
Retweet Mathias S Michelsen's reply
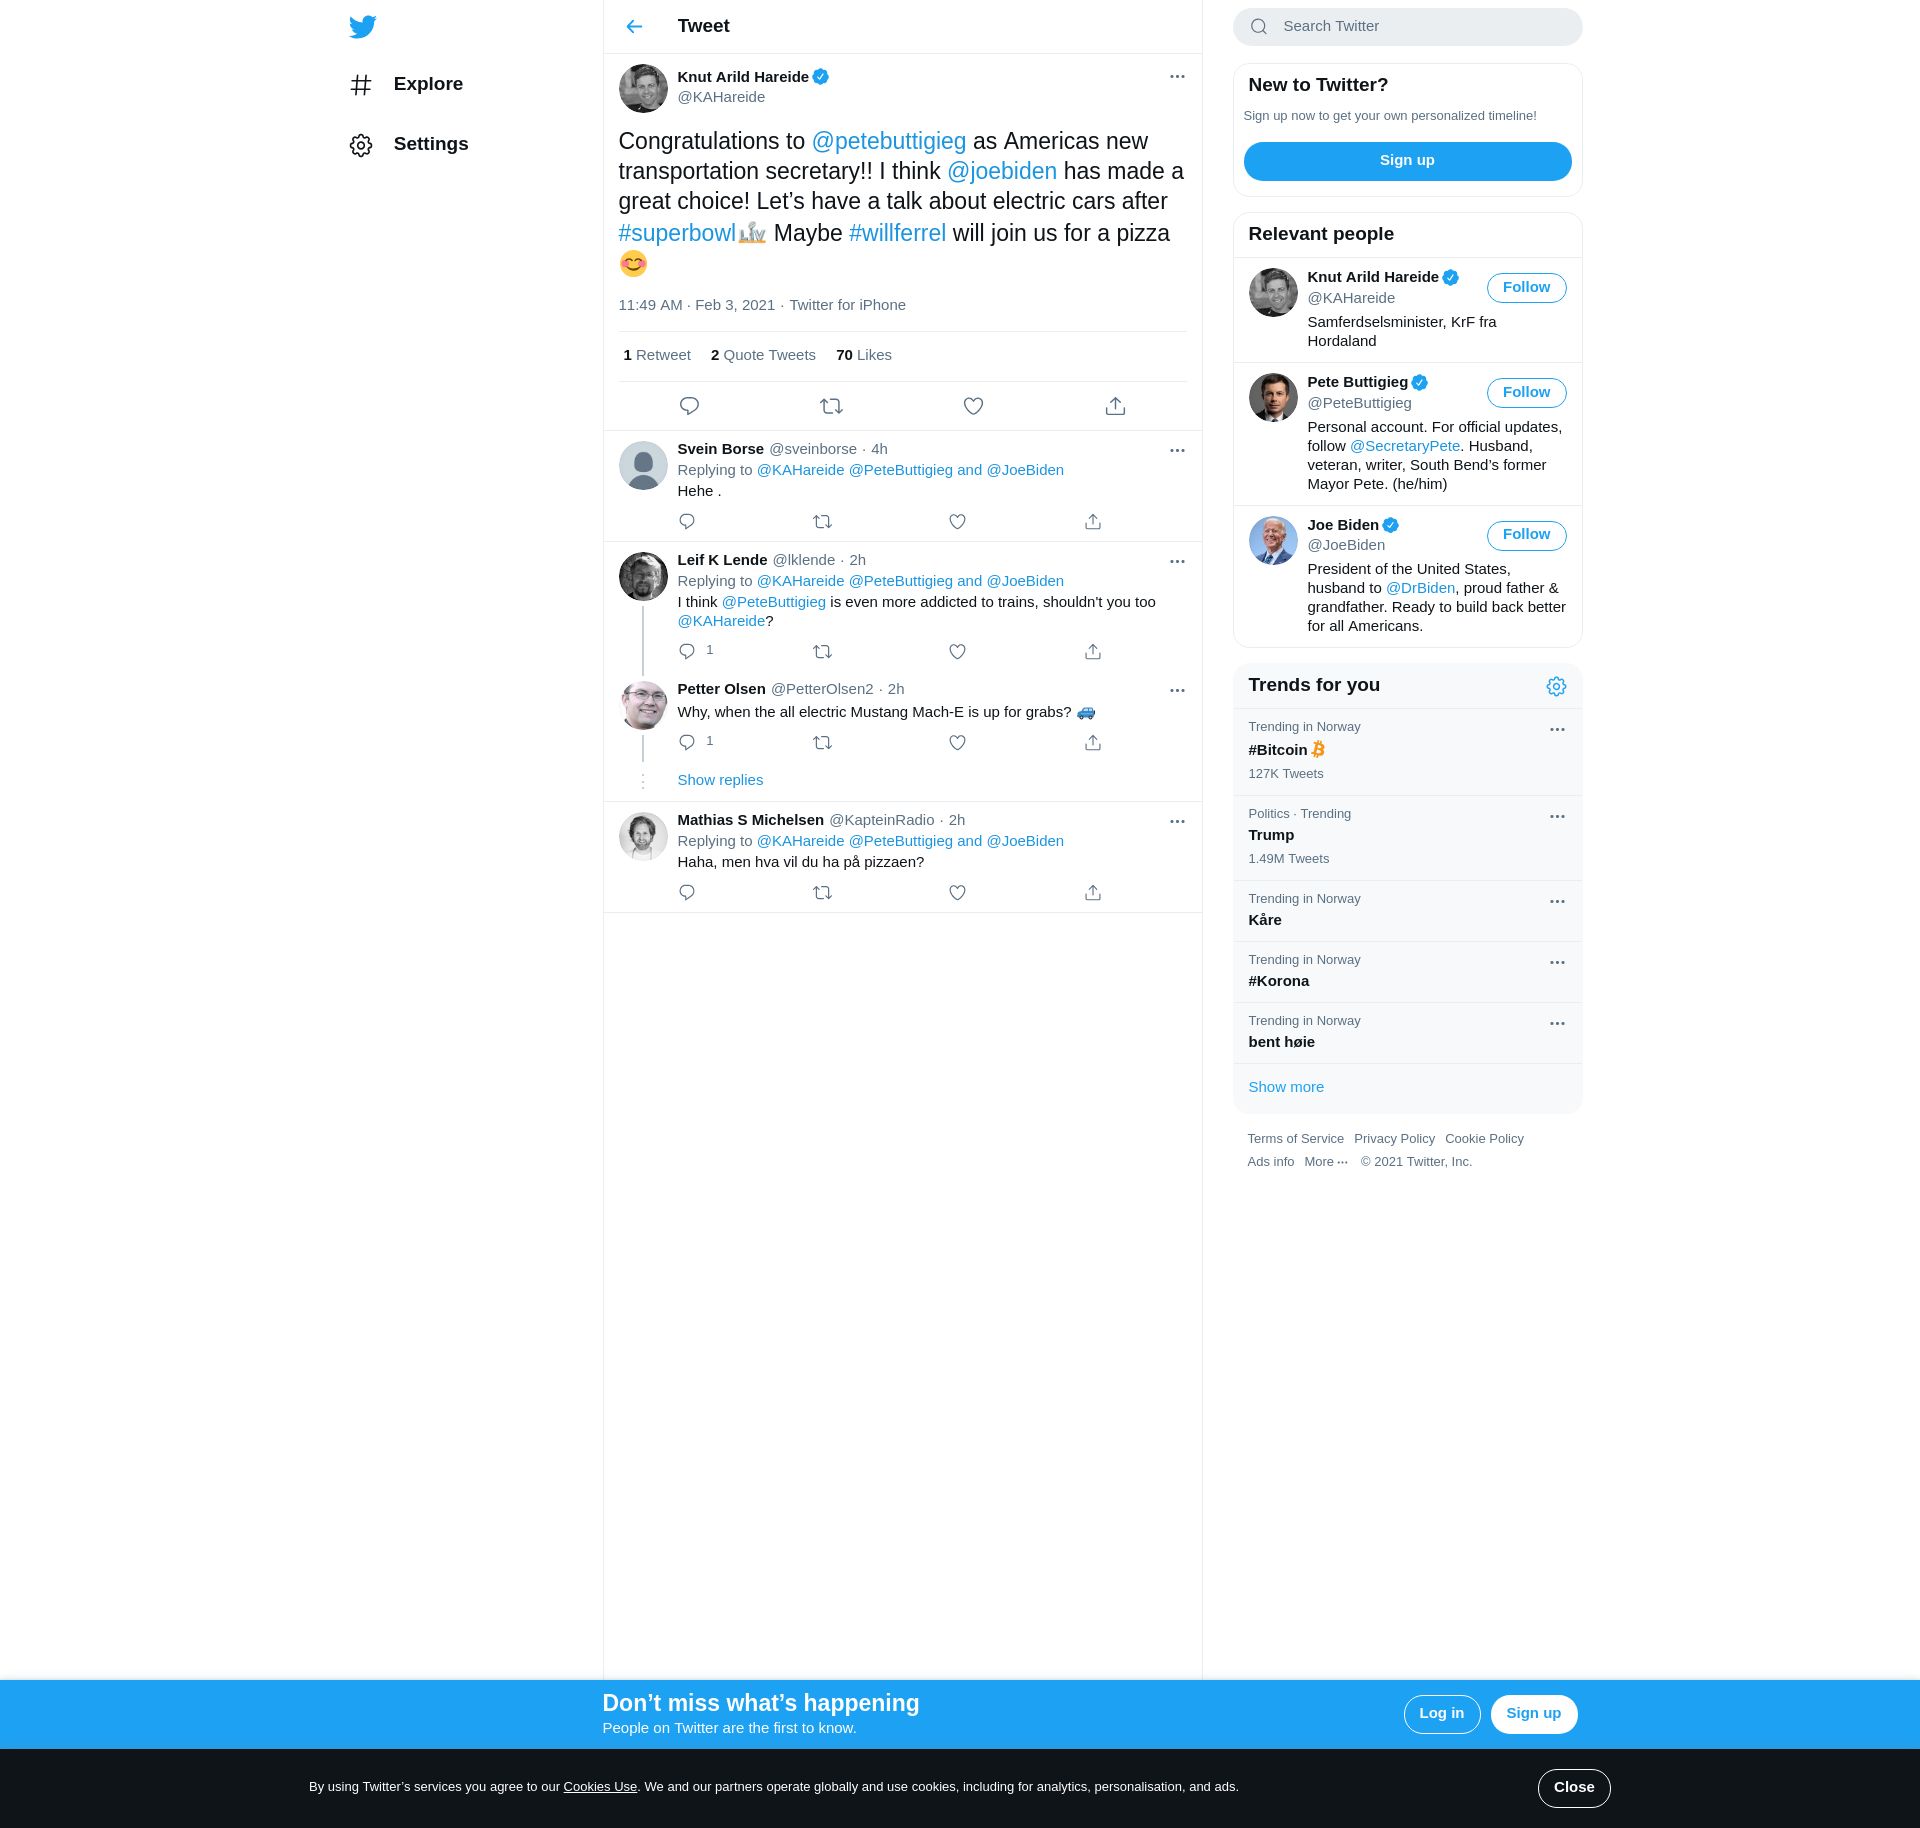coord(822,893)
